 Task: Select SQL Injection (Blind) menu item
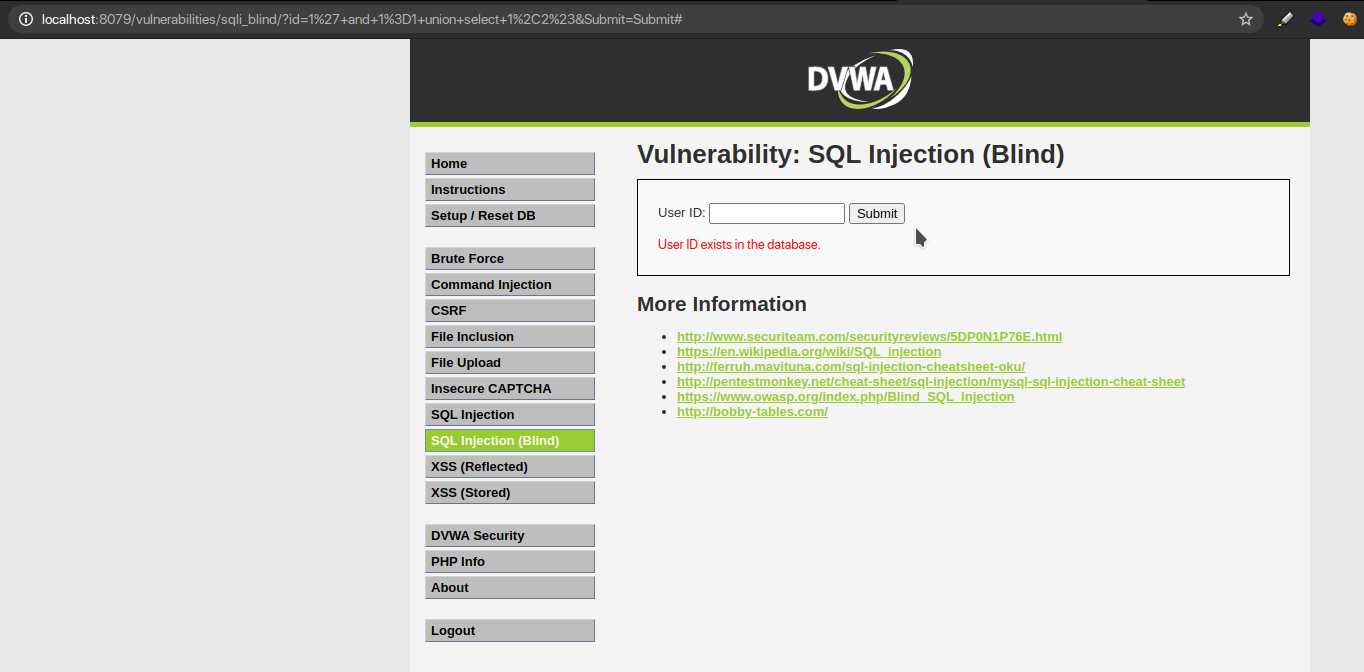[510, 440]
